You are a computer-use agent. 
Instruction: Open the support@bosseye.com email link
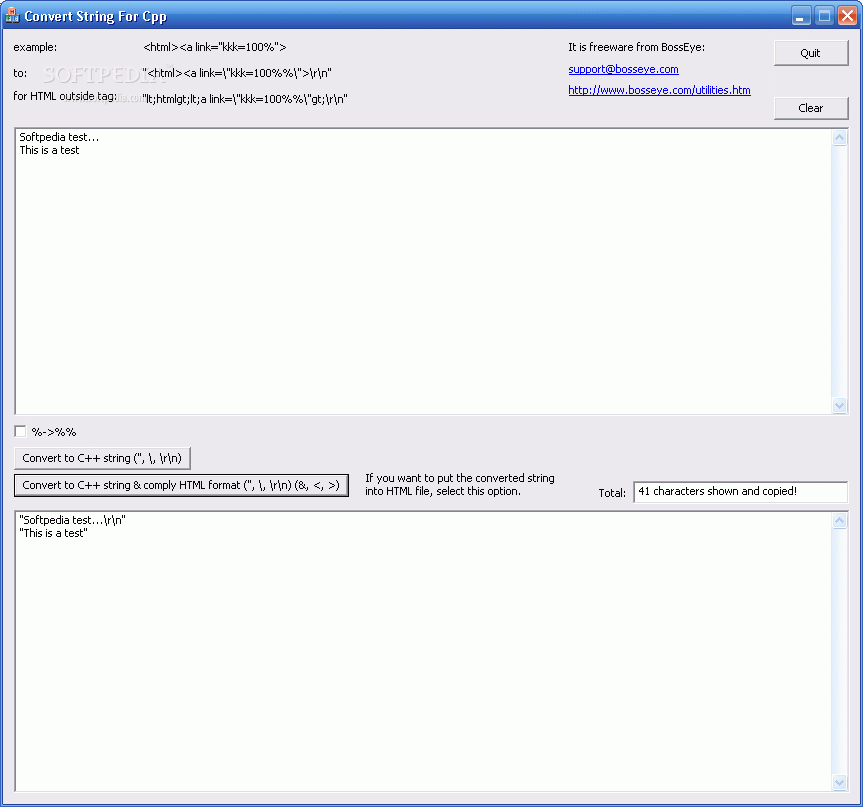623,69
